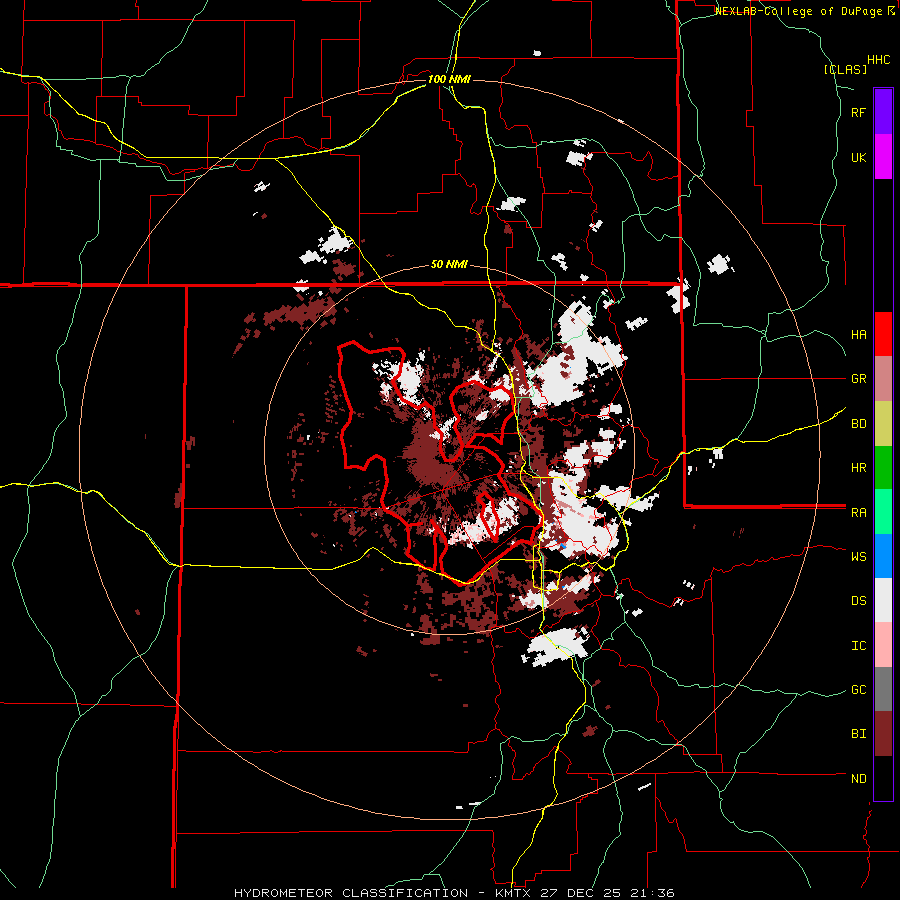Click the HR heavy rain green swatch

(883, 468)
